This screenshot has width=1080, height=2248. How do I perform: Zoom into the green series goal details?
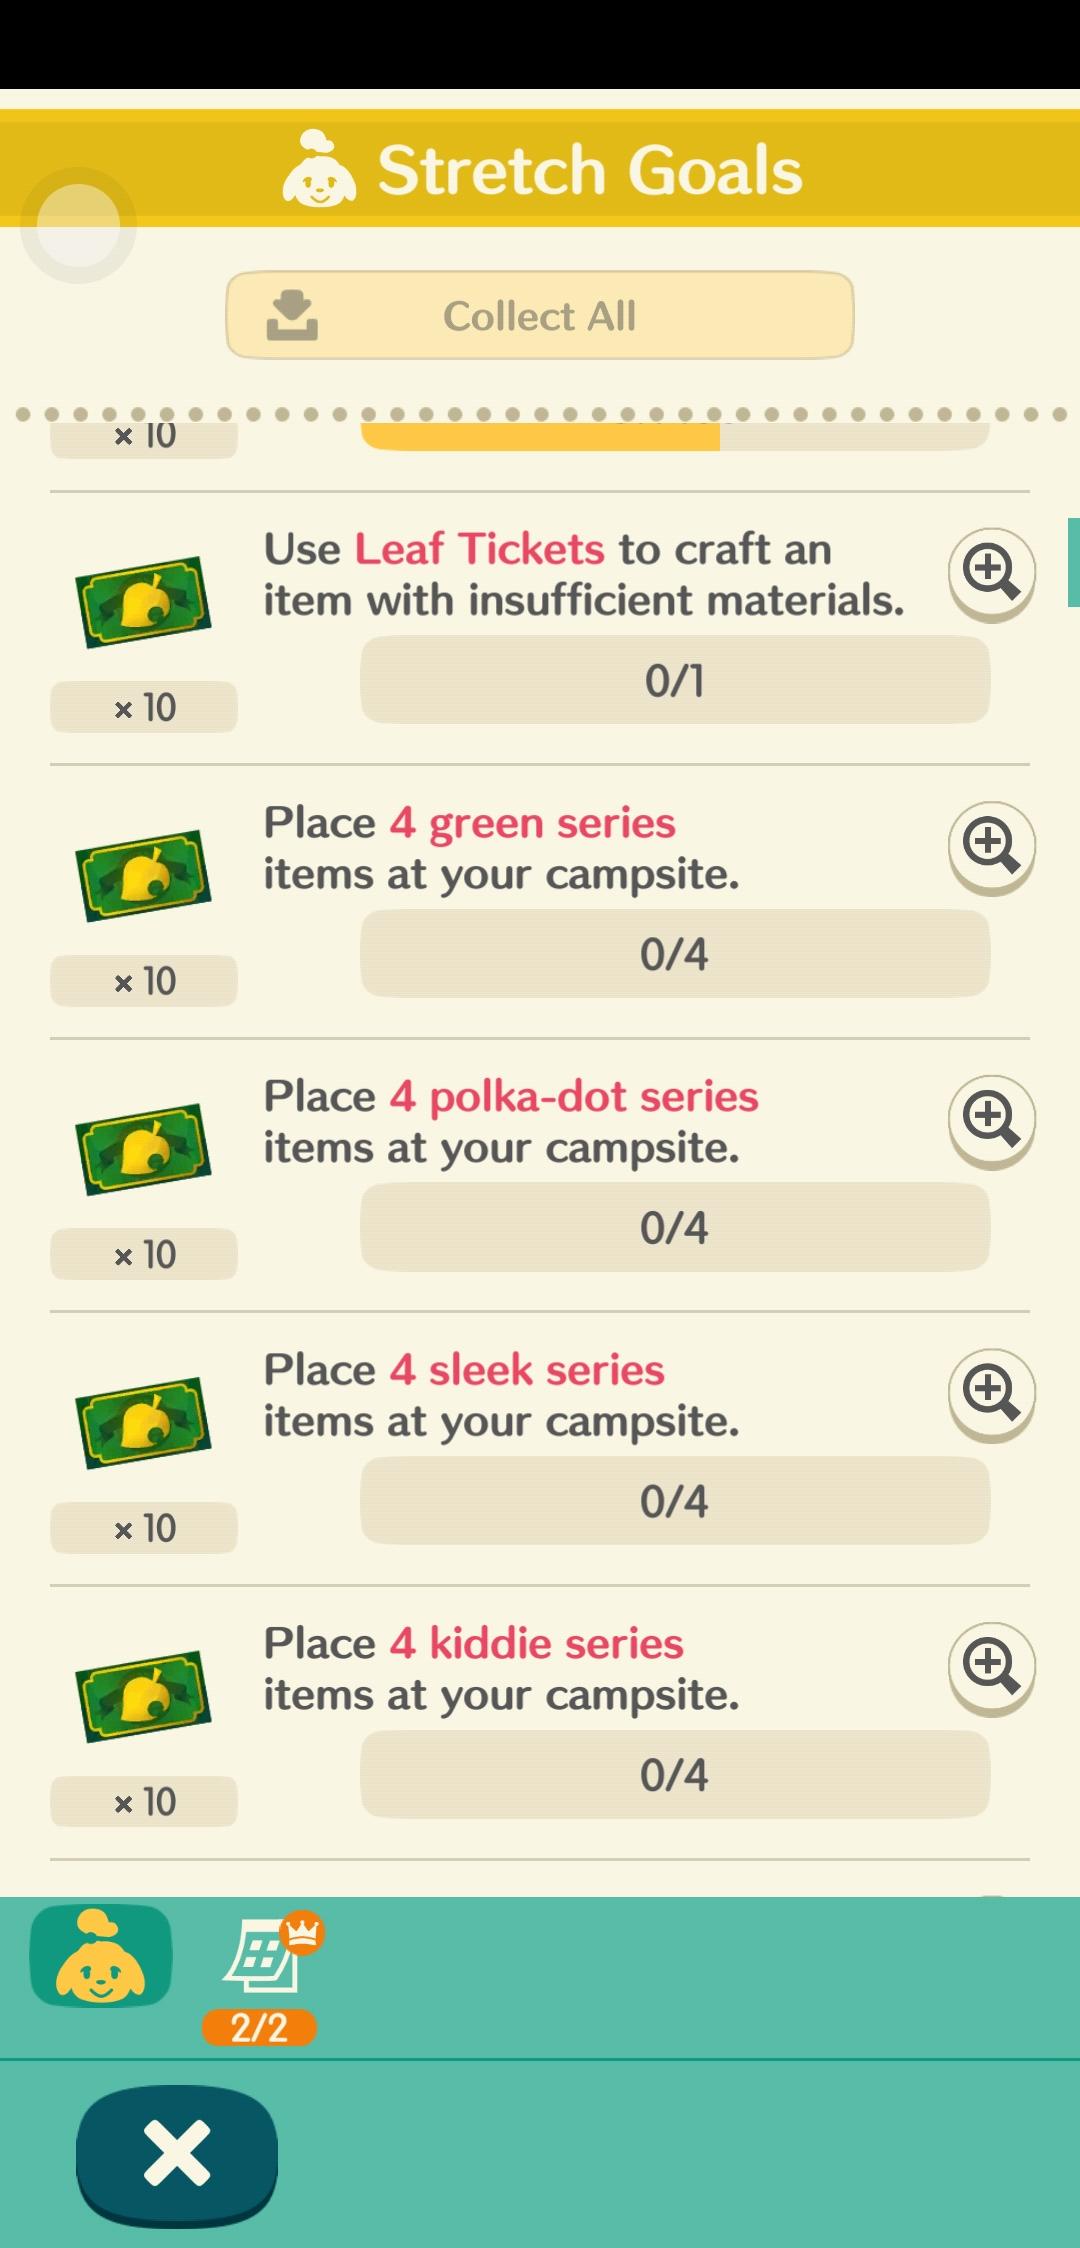[991, 847]
